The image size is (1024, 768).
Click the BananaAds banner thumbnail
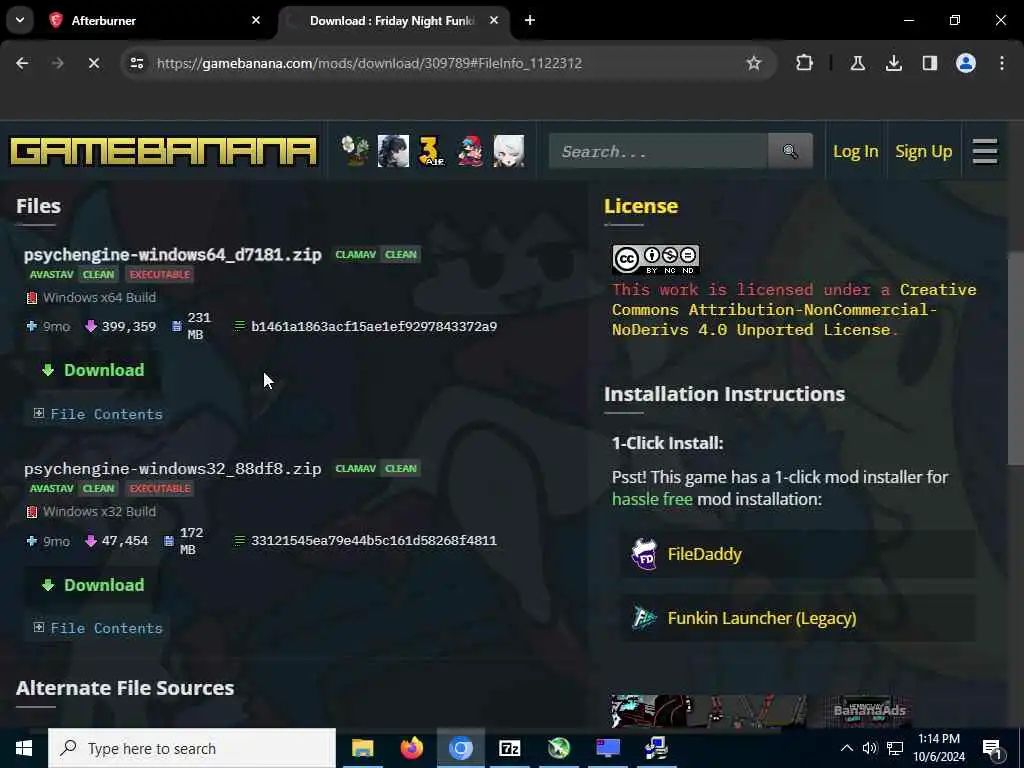click(x=870, y=711)
